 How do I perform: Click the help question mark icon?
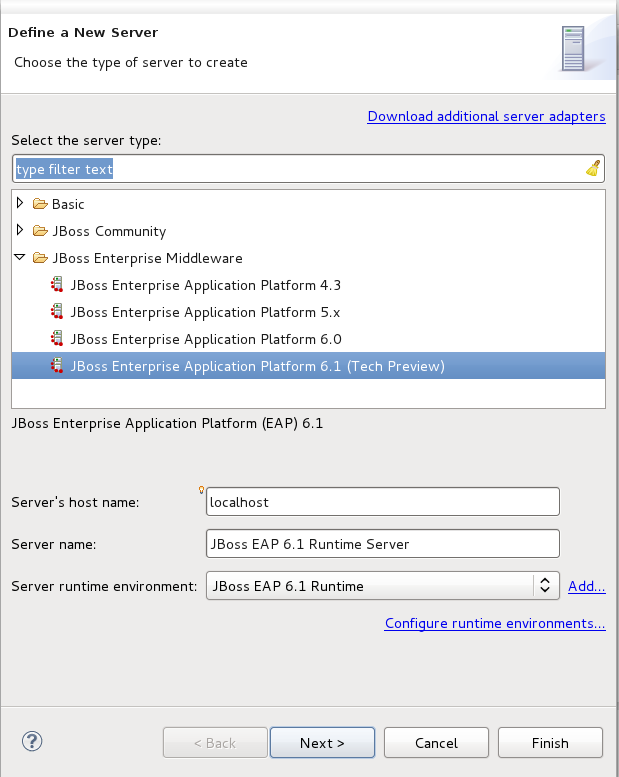[x=31, y=742]
